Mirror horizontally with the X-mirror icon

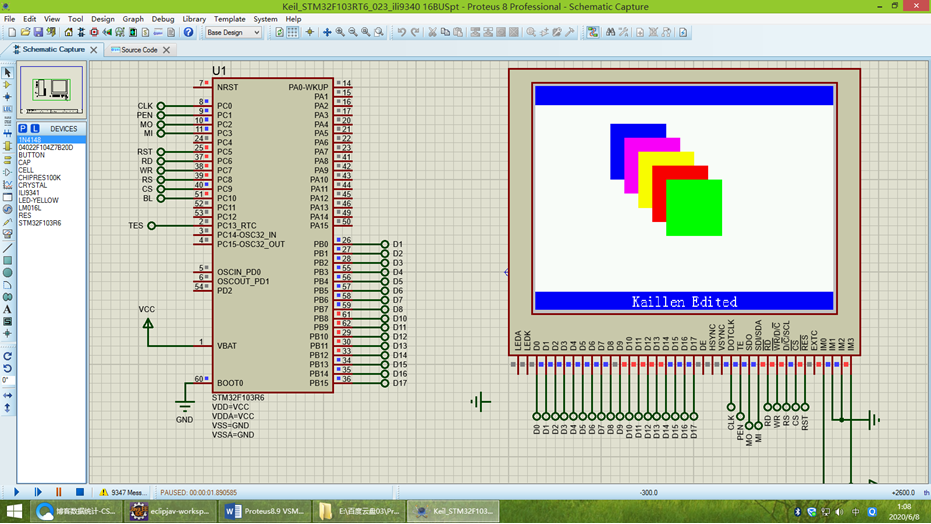(8, 395)
